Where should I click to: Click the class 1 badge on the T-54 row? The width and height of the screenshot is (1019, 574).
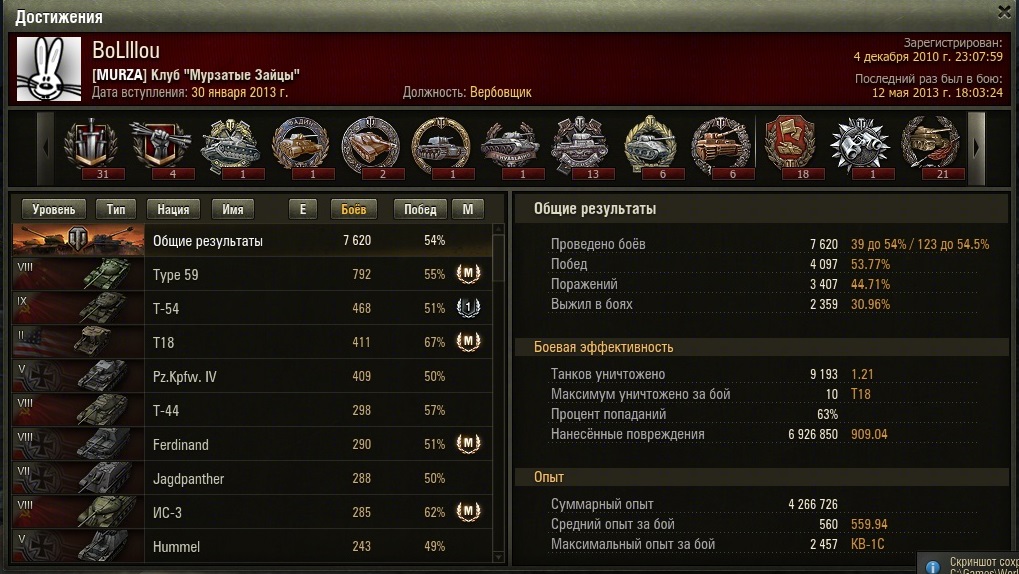point(468,307)
